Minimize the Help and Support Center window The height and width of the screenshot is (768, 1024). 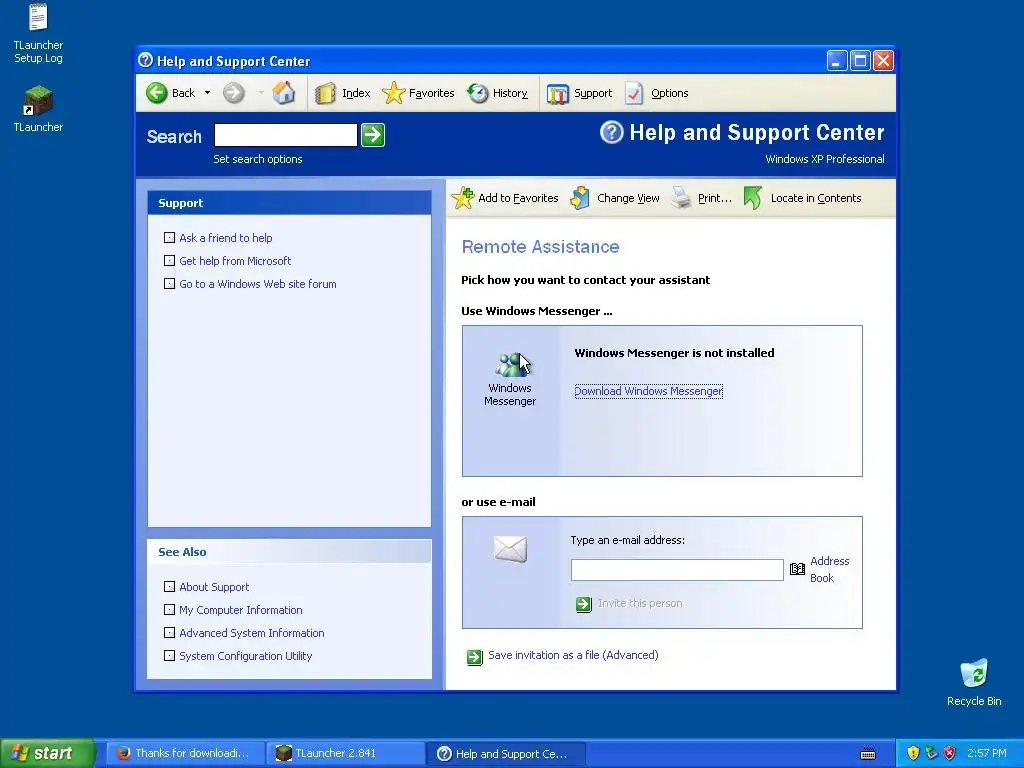(x=837, y=61)
